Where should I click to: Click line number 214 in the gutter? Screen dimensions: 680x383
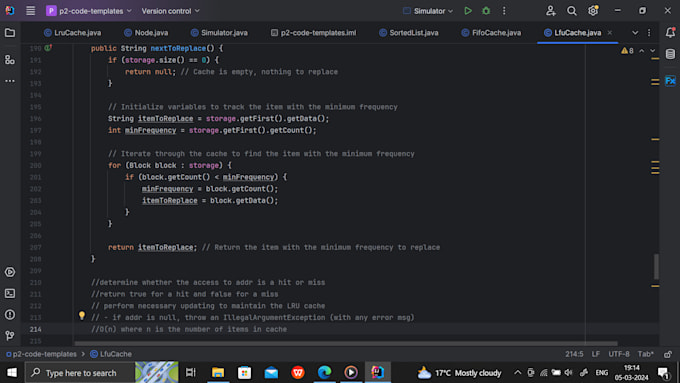[36, 329]
